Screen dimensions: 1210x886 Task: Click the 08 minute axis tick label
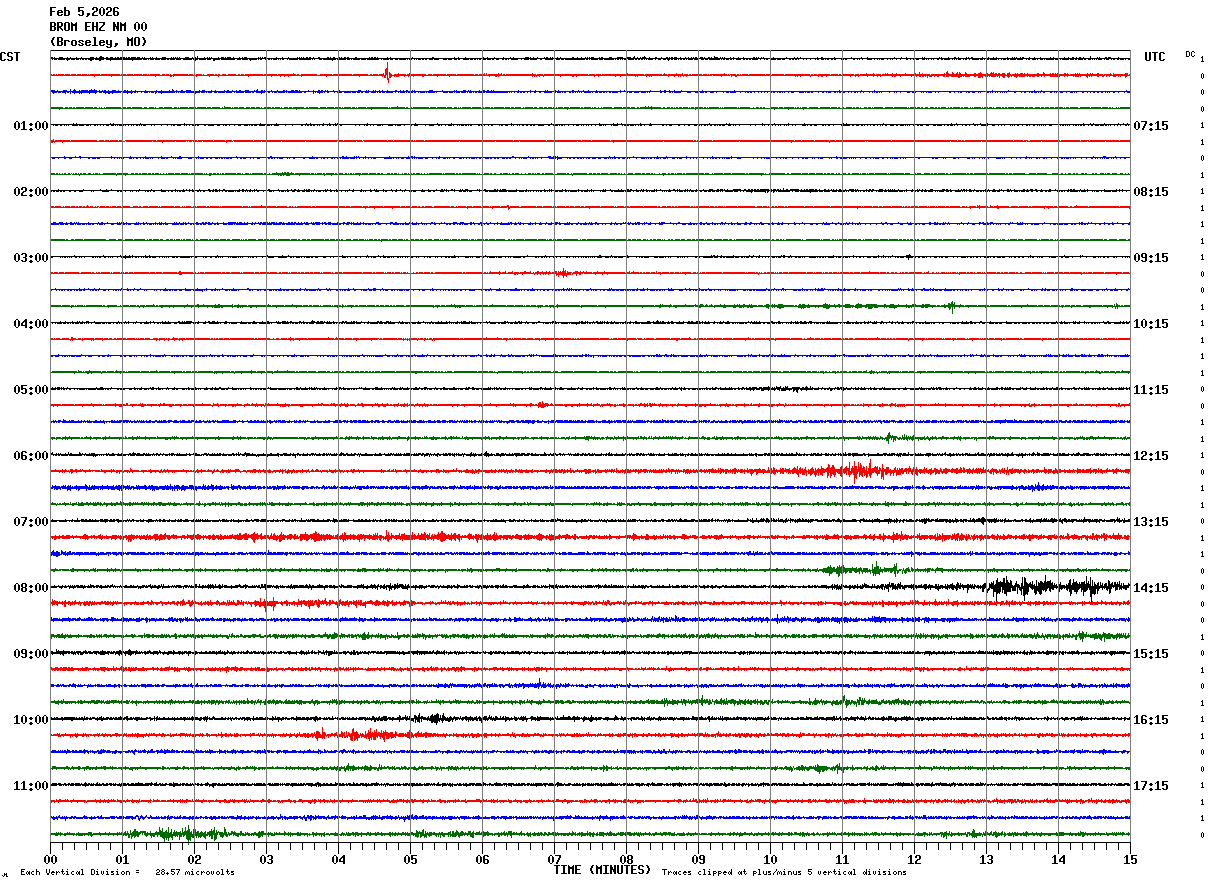pyautogui.click(x=626, y=859)
